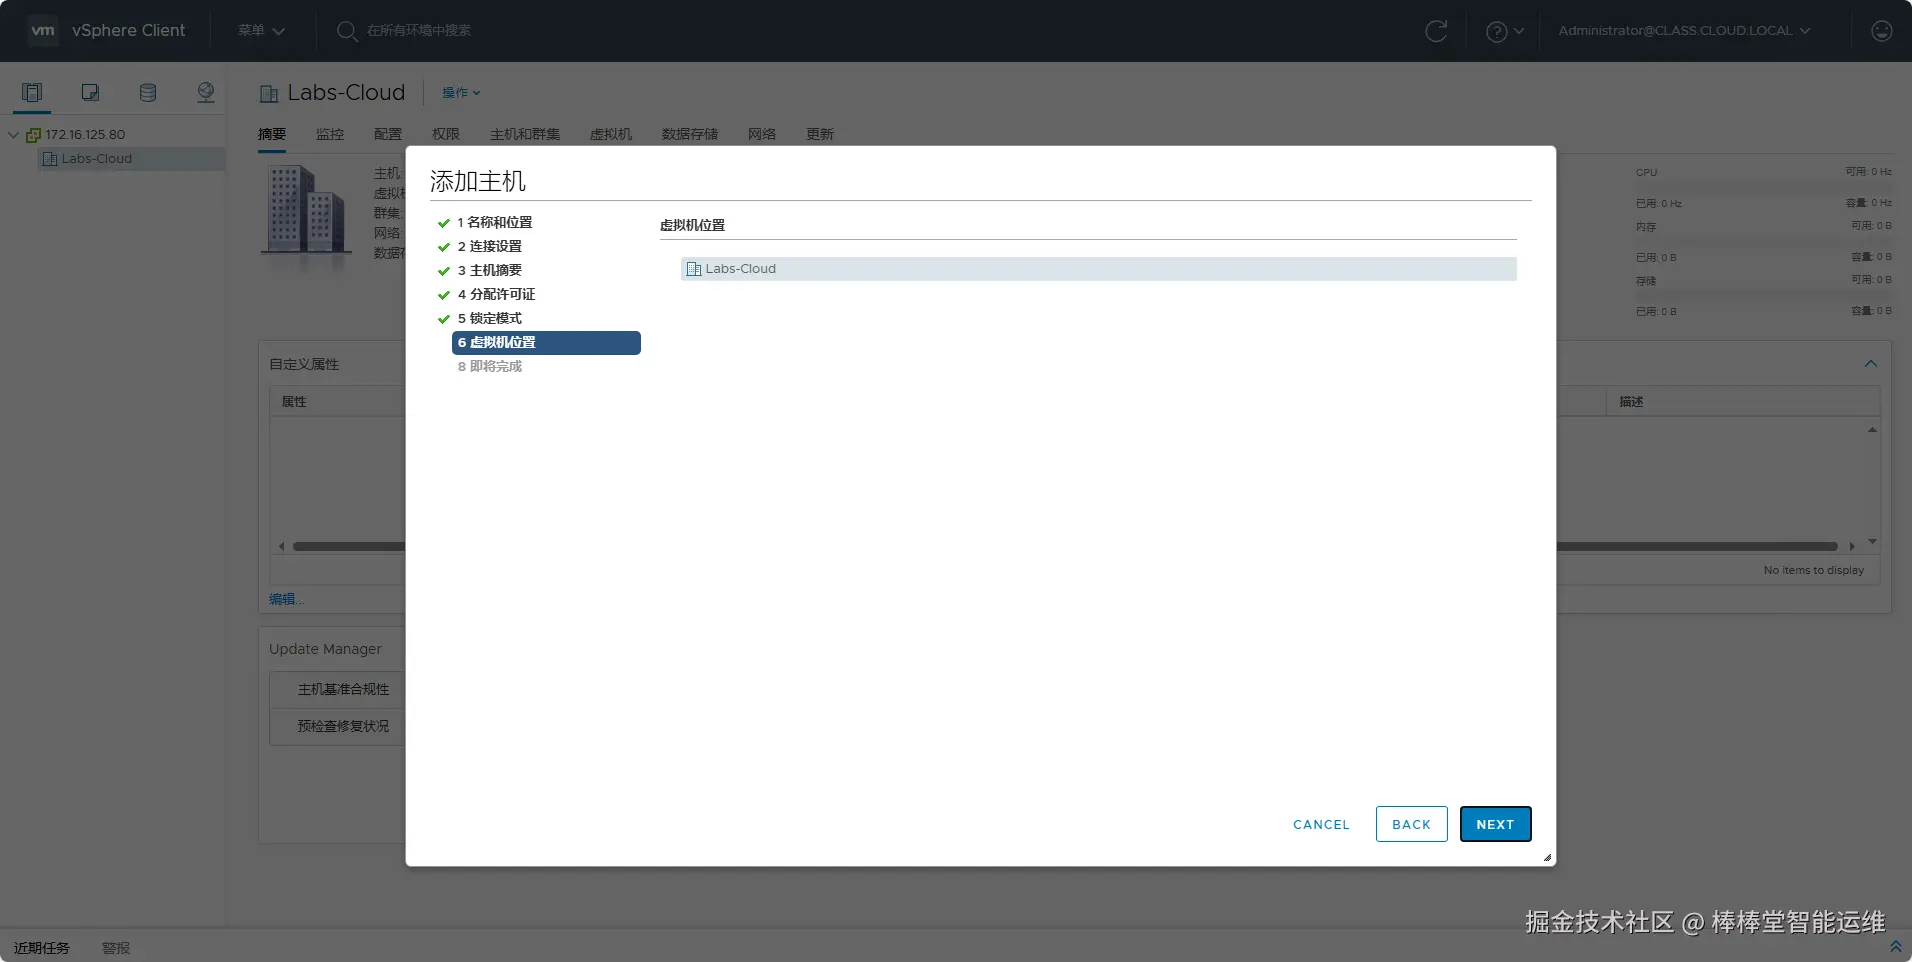Select the active step 6 虚拟机位置

coord(546,343)
